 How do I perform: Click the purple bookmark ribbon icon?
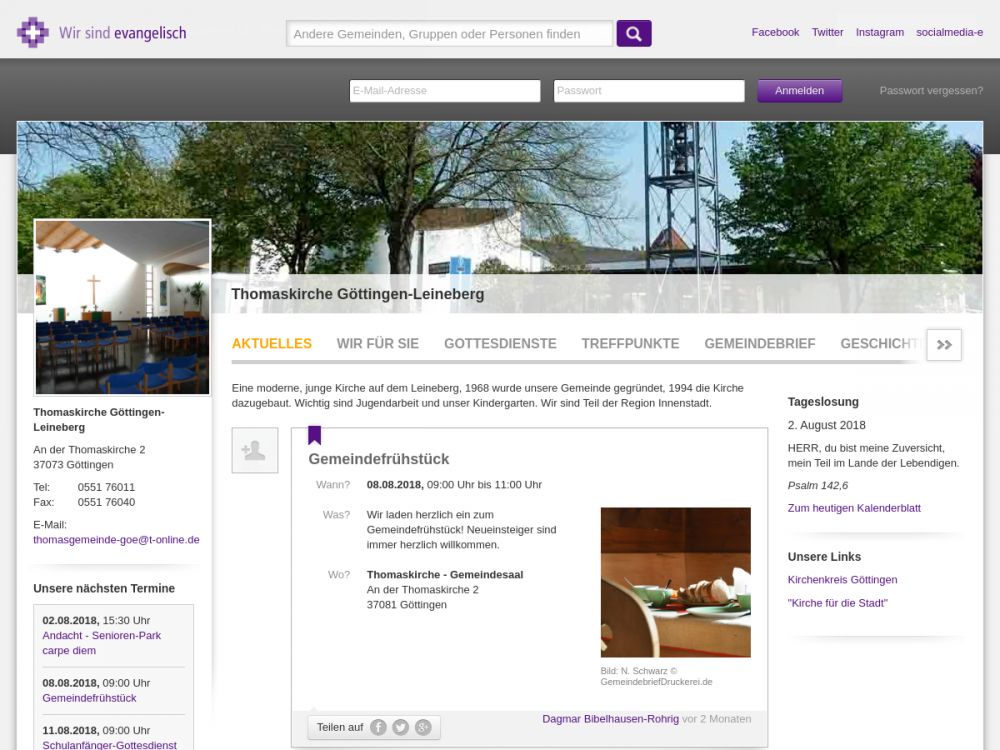pyautogui.click(x=314, y=435)
